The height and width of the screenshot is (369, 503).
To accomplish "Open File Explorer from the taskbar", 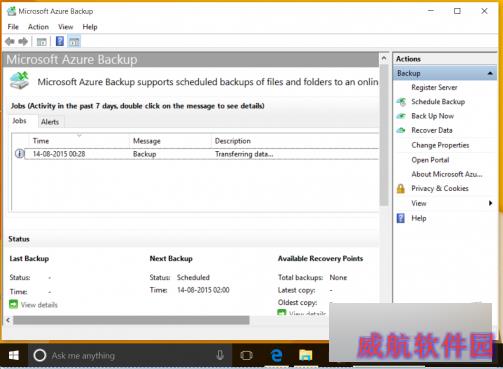I will coord(305,355).
